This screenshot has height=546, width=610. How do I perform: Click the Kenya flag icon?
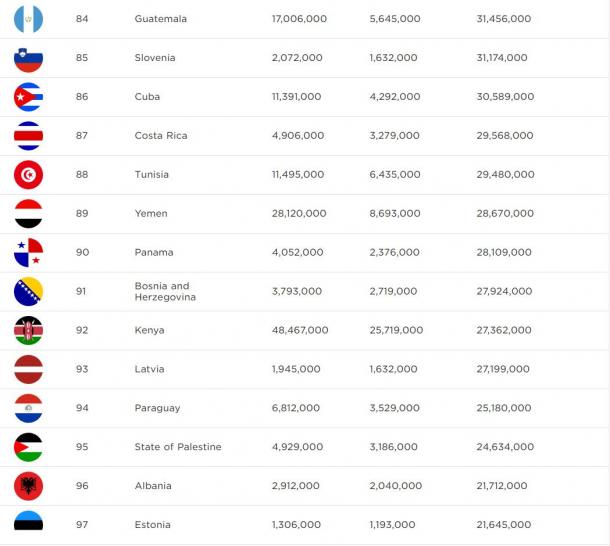[x=28, y=330]
